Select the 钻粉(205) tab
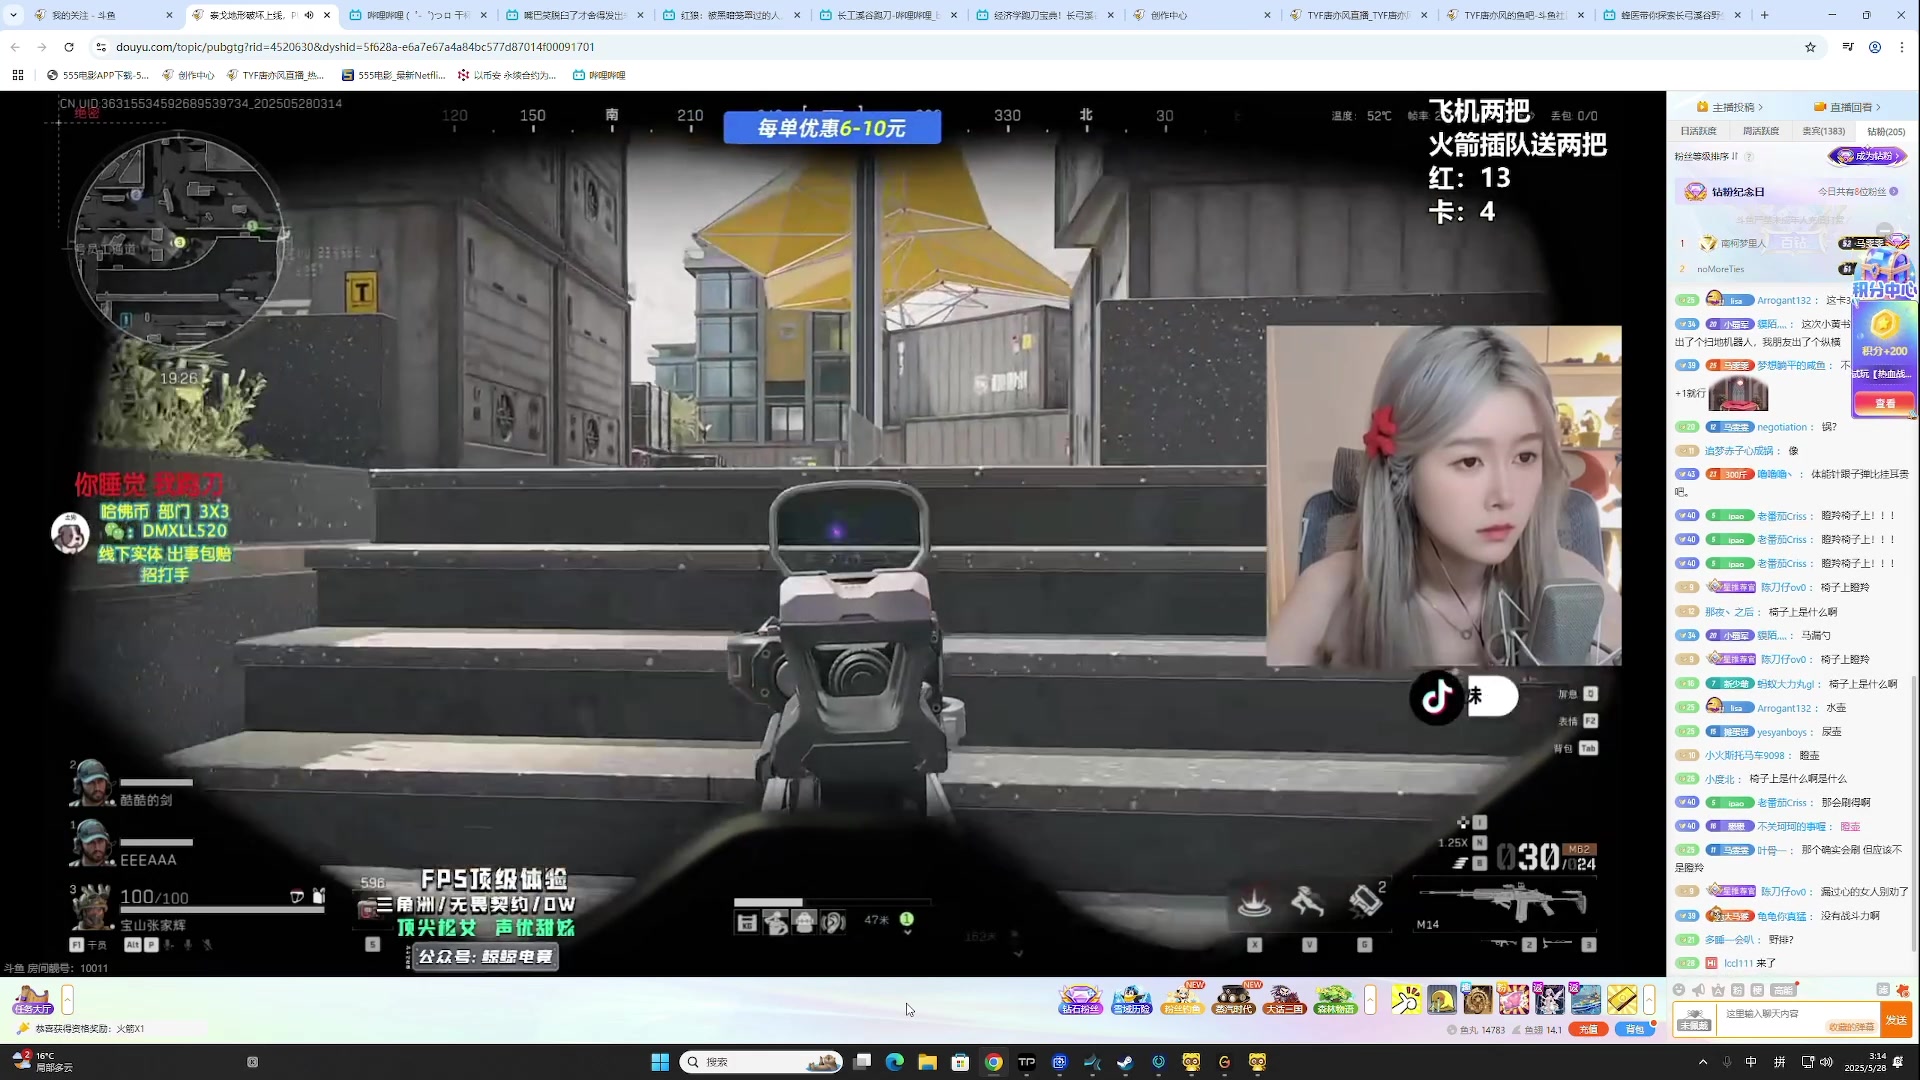The image size is (1920, 1080). [1886, 131]
